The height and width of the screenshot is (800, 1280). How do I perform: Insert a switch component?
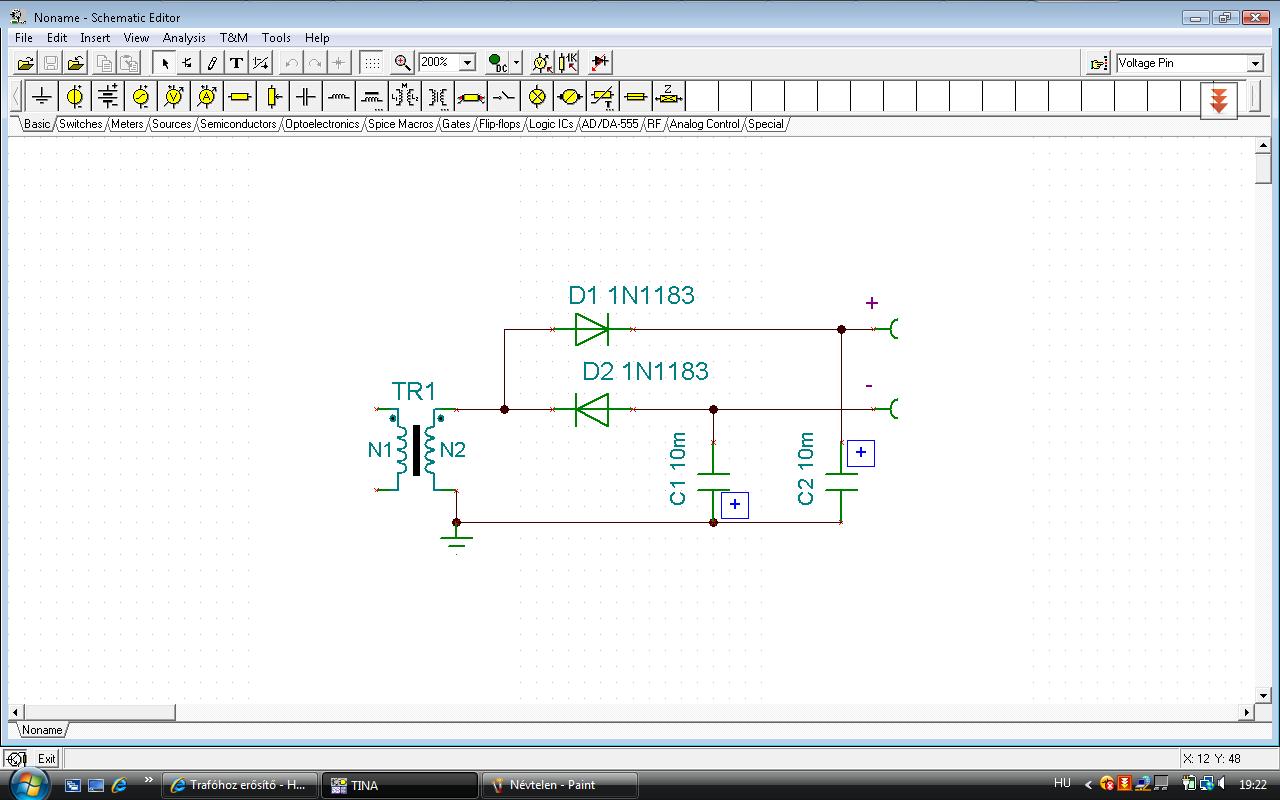(504, 96)
